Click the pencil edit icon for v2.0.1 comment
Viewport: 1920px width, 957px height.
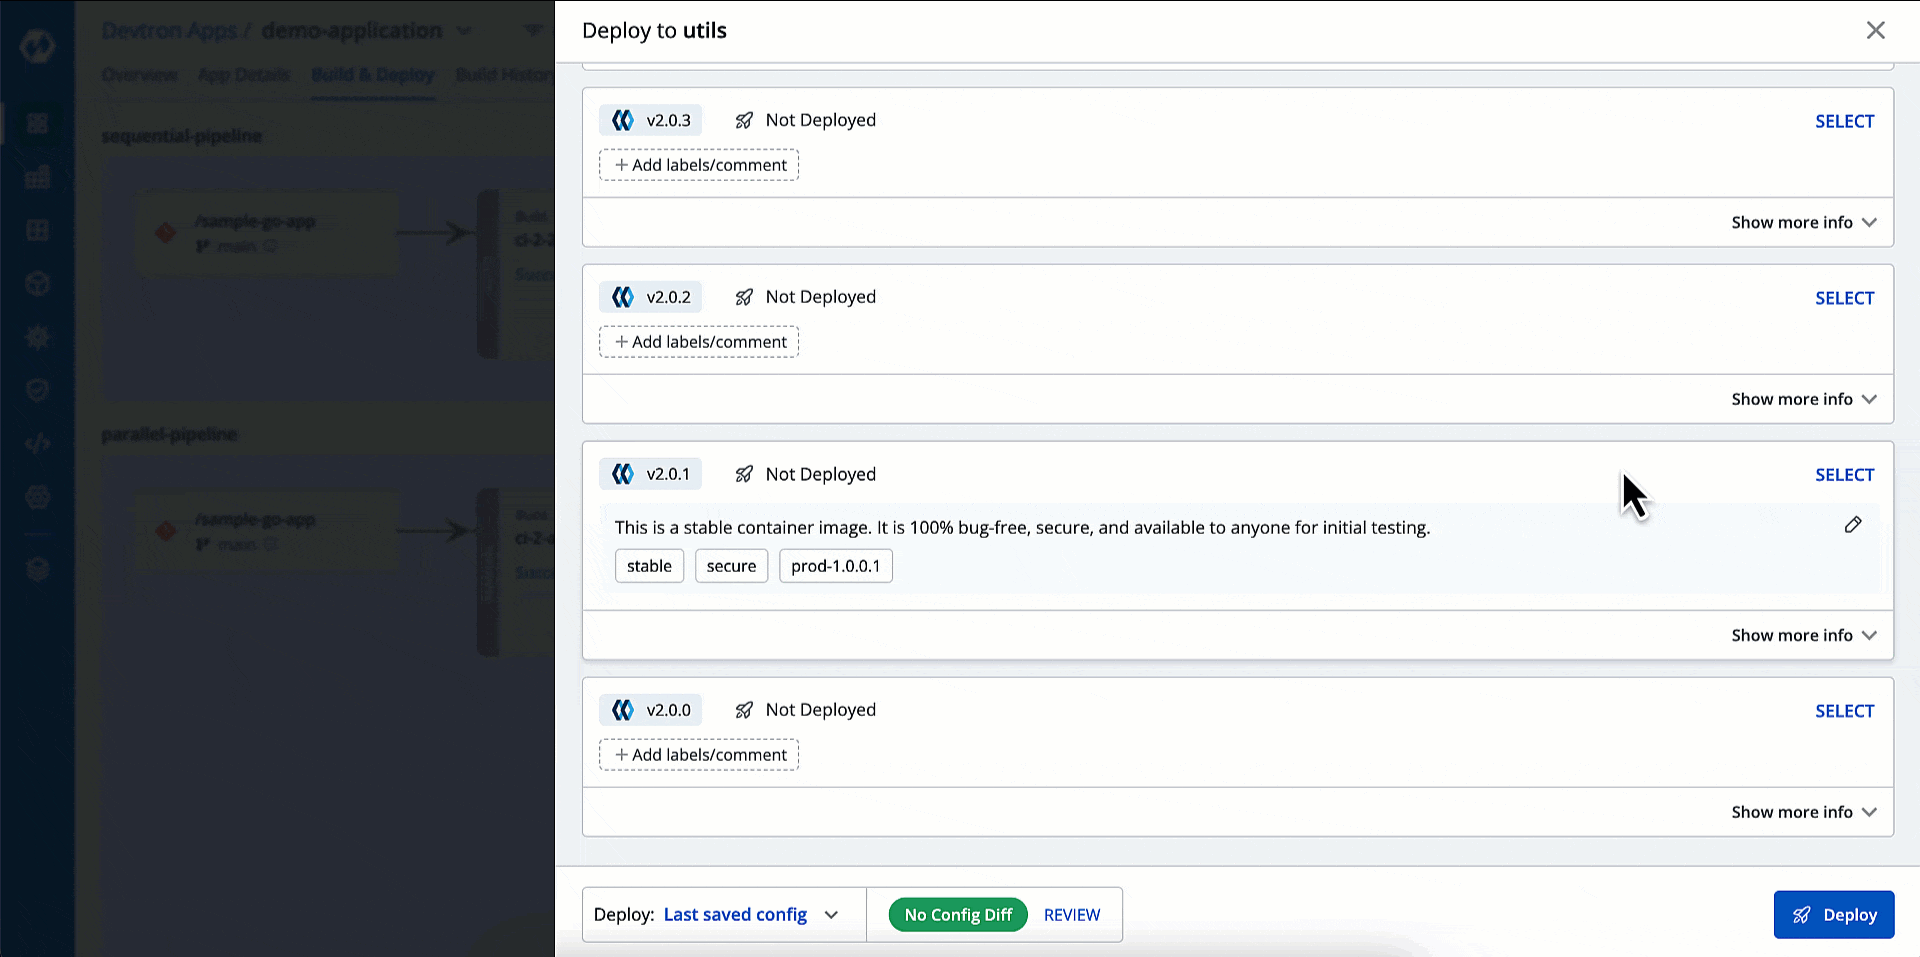1852,525
